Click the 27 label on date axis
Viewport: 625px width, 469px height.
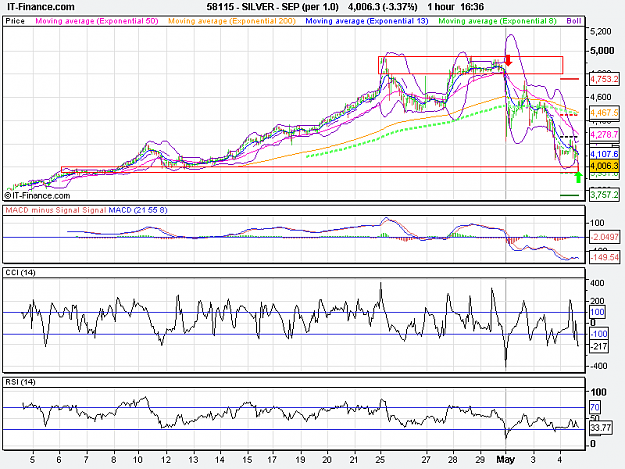click(426, 459)
